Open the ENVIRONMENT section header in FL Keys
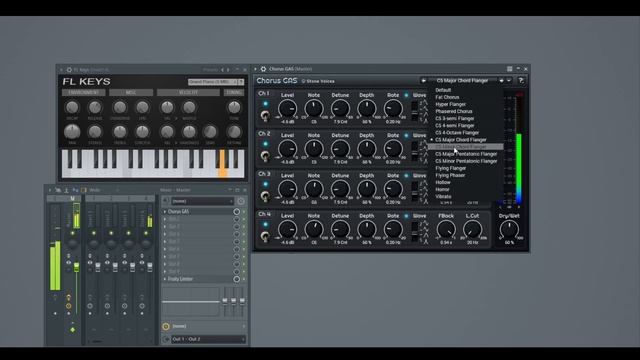 (84, 93)
